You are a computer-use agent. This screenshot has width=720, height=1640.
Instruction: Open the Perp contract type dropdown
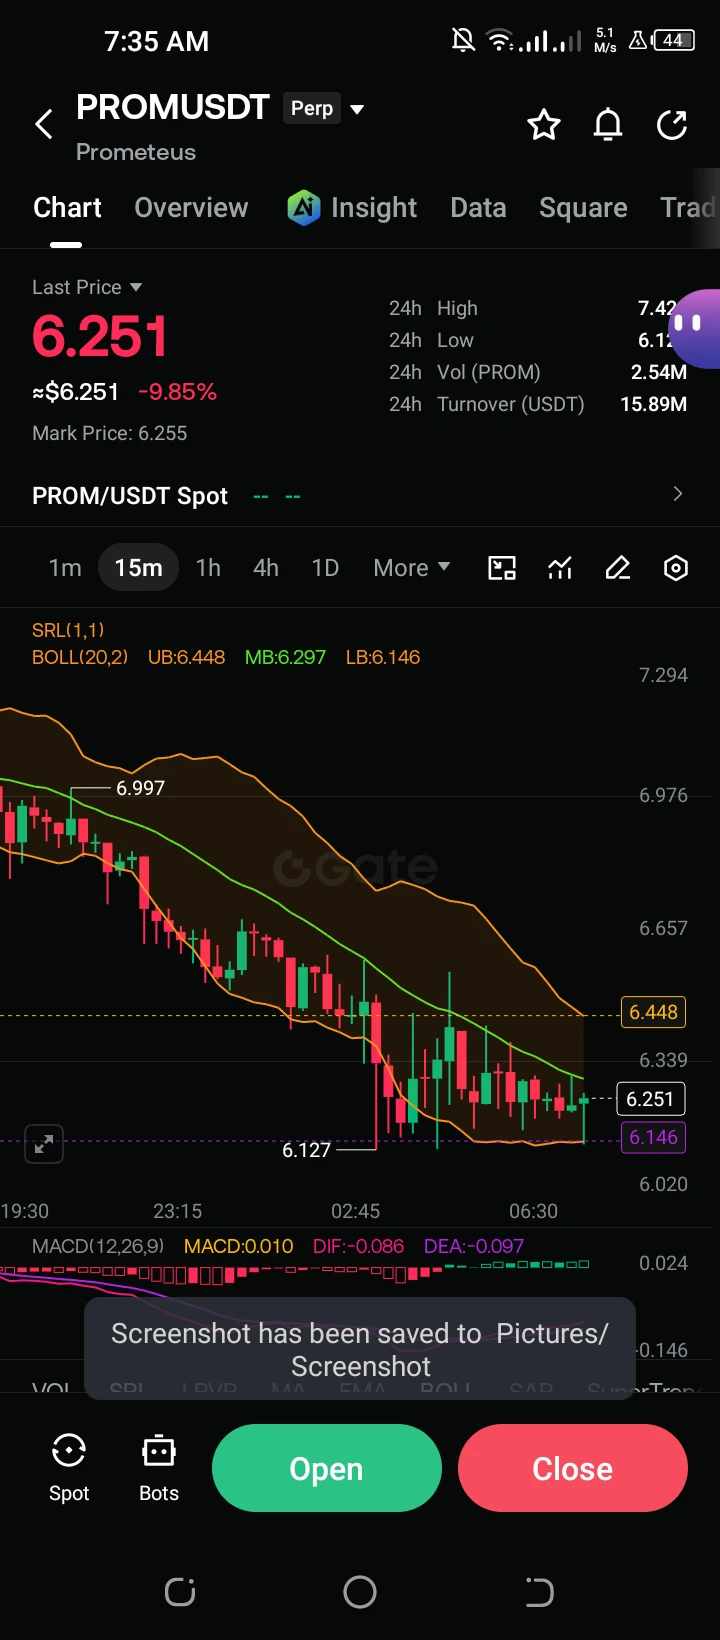coord(324,108)
